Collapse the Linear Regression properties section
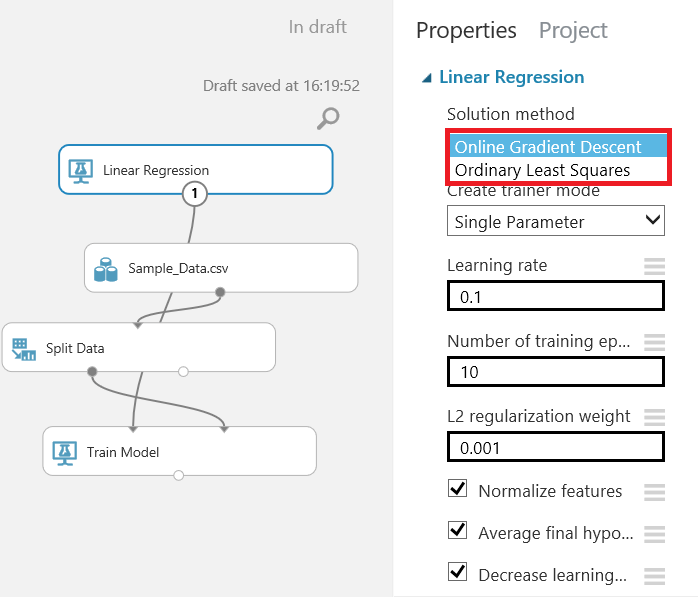Screen dimensions: 698x597 pos(426,78)
